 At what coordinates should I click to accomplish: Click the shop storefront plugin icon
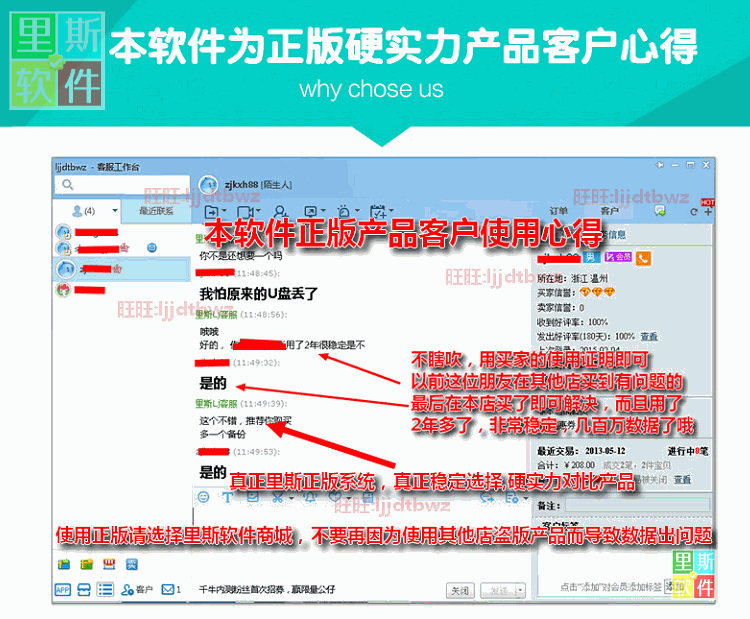[109, 564]
